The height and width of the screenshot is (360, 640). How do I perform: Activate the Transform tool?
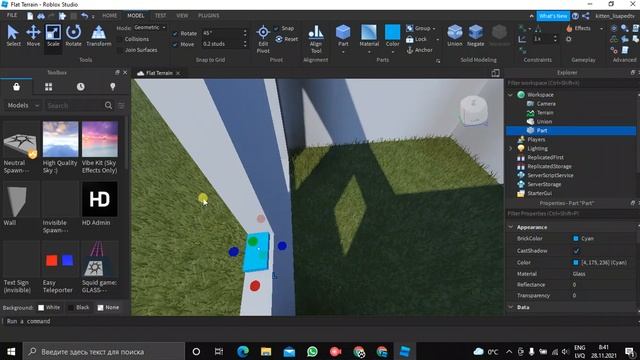point(98,36)
